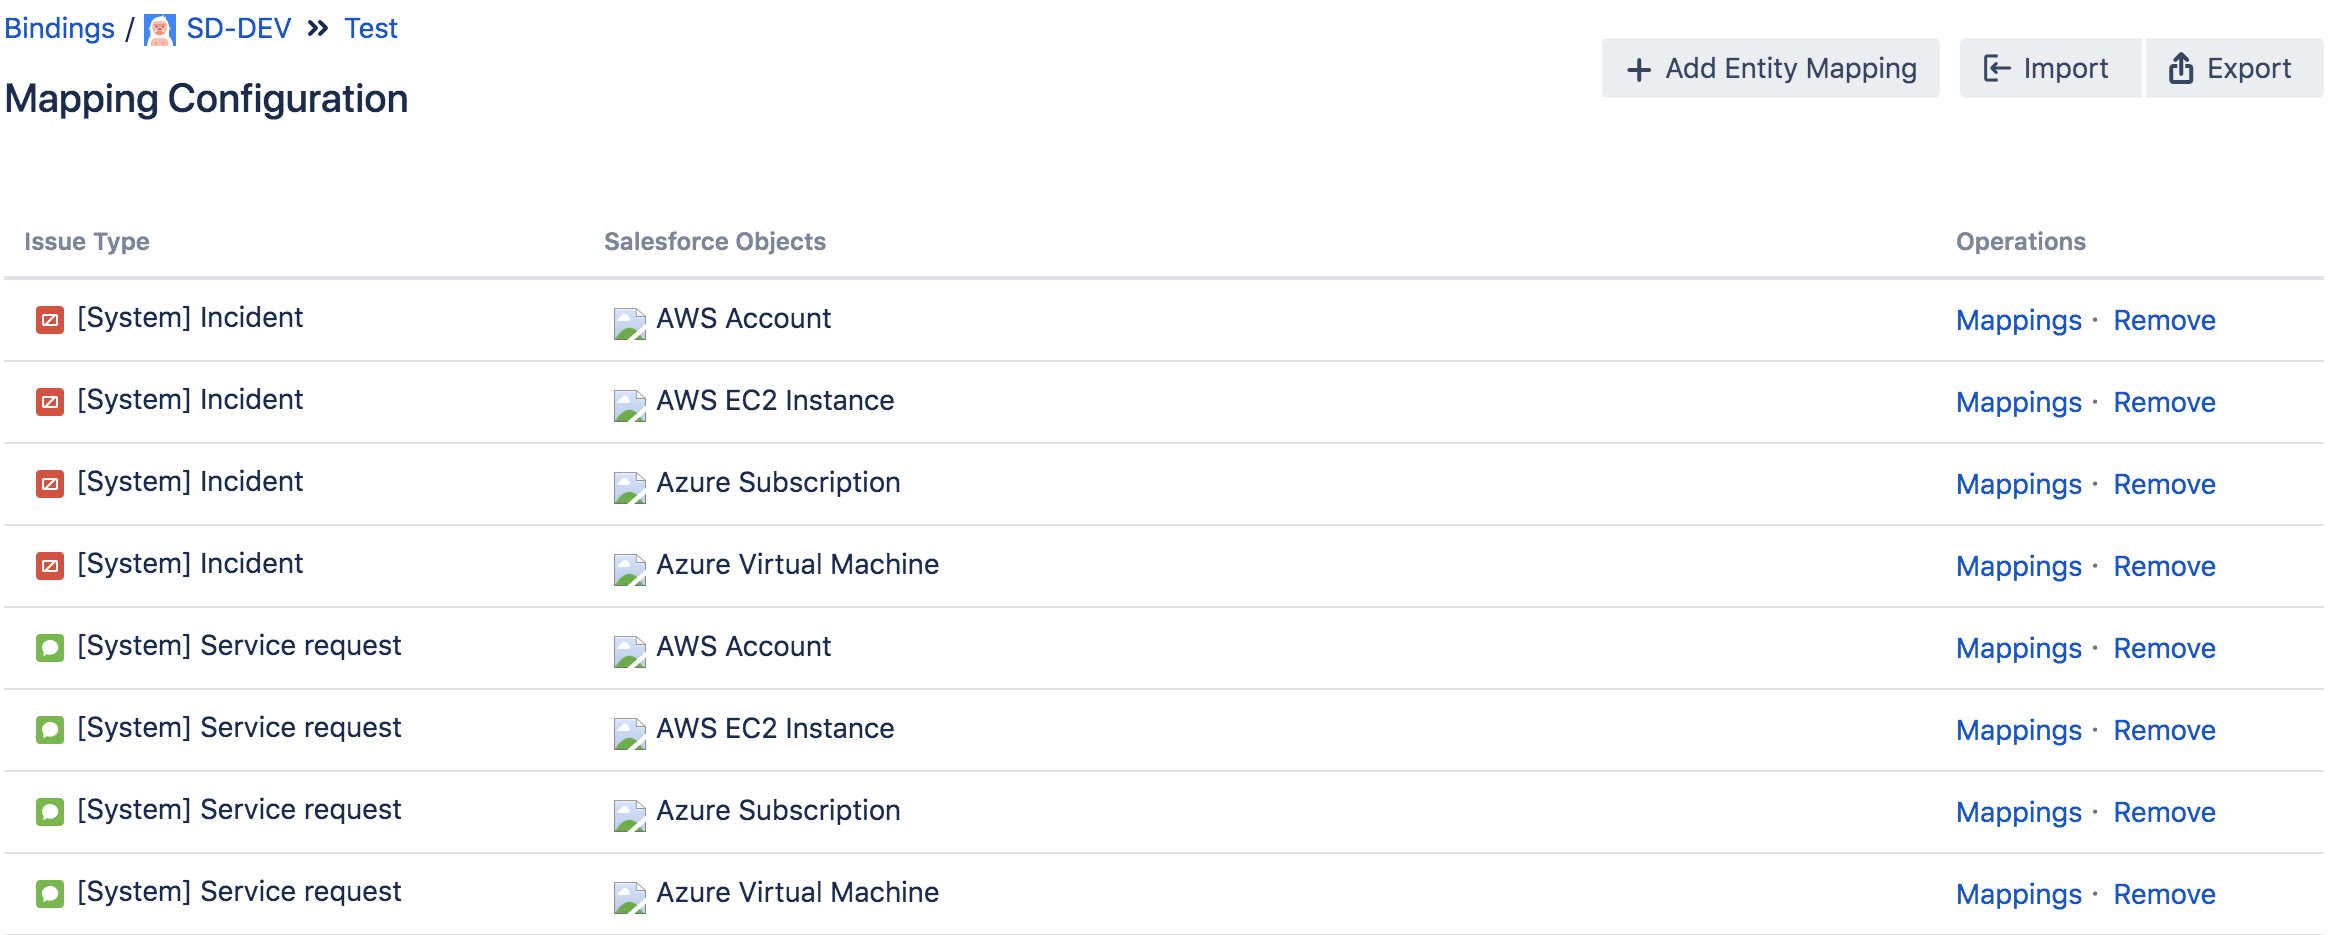This screenshot has height=935, width=2329.
Task: Click Service request icon in AWS Account row
Action: coord(50,648)
